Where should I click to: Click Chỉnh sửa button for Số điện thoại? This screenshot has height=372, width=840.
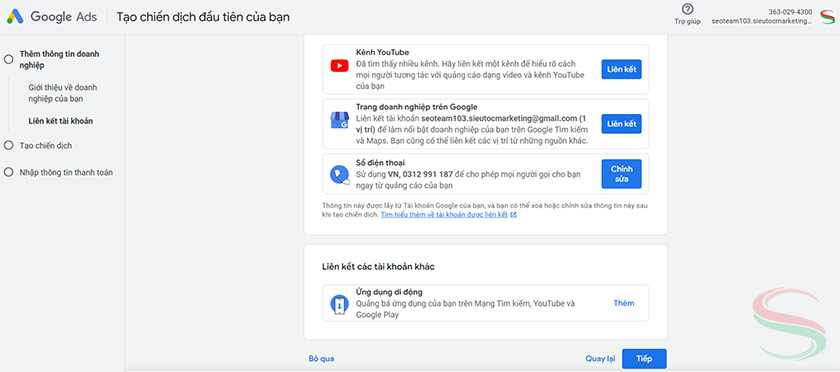(621, 174)
